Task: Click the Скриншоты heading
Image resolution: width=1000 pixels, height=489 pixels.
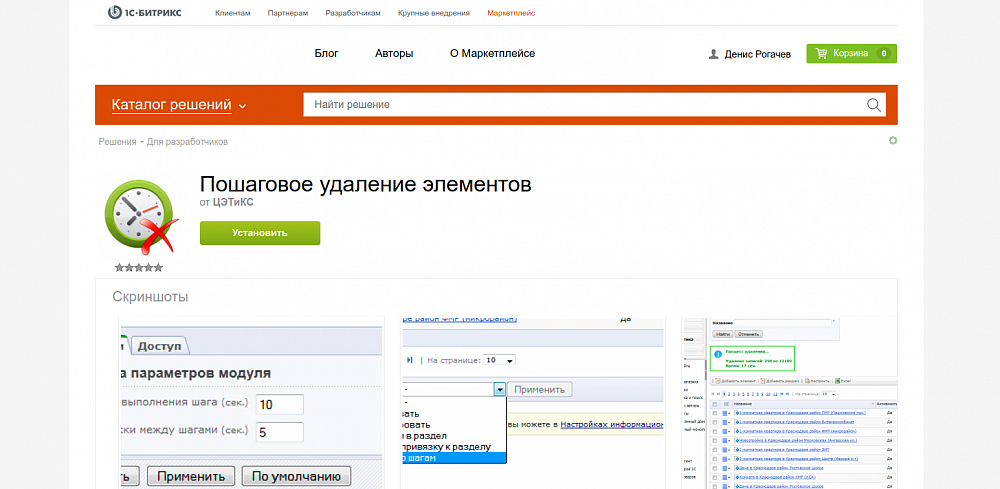Action: tap(150, 296)
